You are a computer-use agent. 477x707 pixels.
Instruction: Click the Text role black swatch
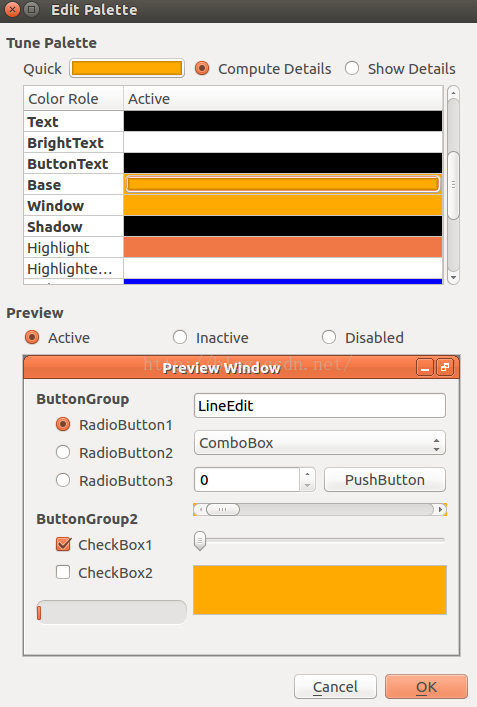(x=283, y=121)
